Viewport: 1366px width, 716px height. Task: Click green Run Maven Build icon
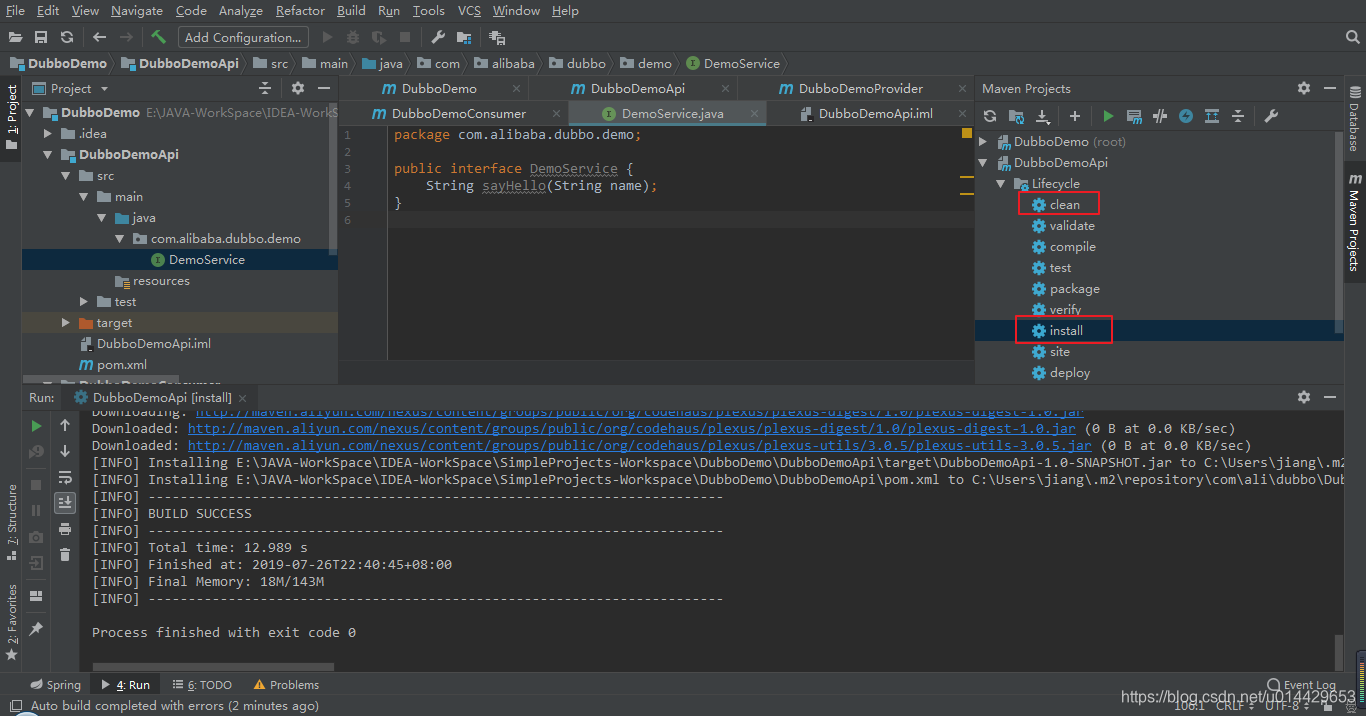coord(1108,116)
